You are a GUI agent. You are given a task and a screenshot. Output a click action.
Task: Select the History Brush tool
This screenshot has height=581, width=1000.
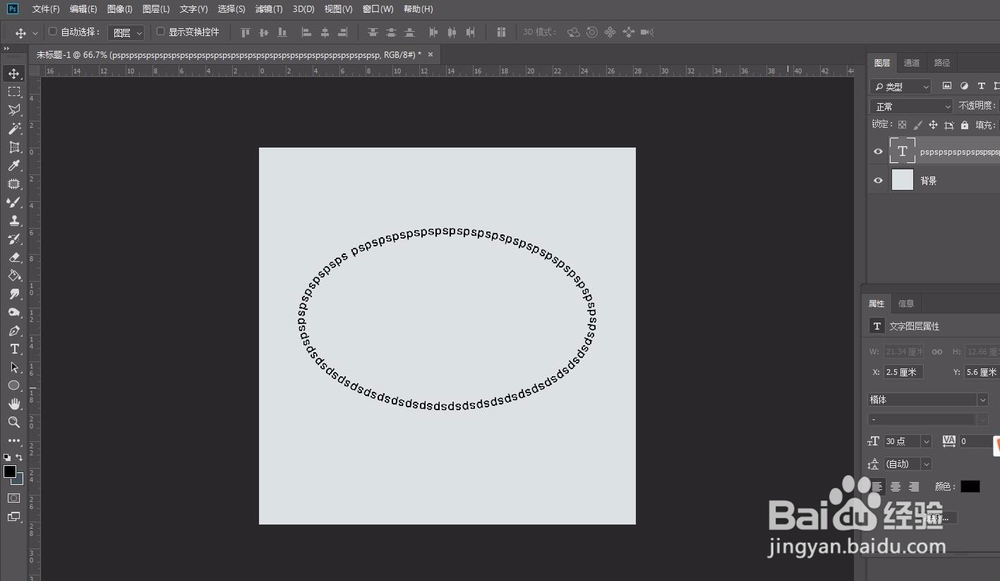click(14, 239)
